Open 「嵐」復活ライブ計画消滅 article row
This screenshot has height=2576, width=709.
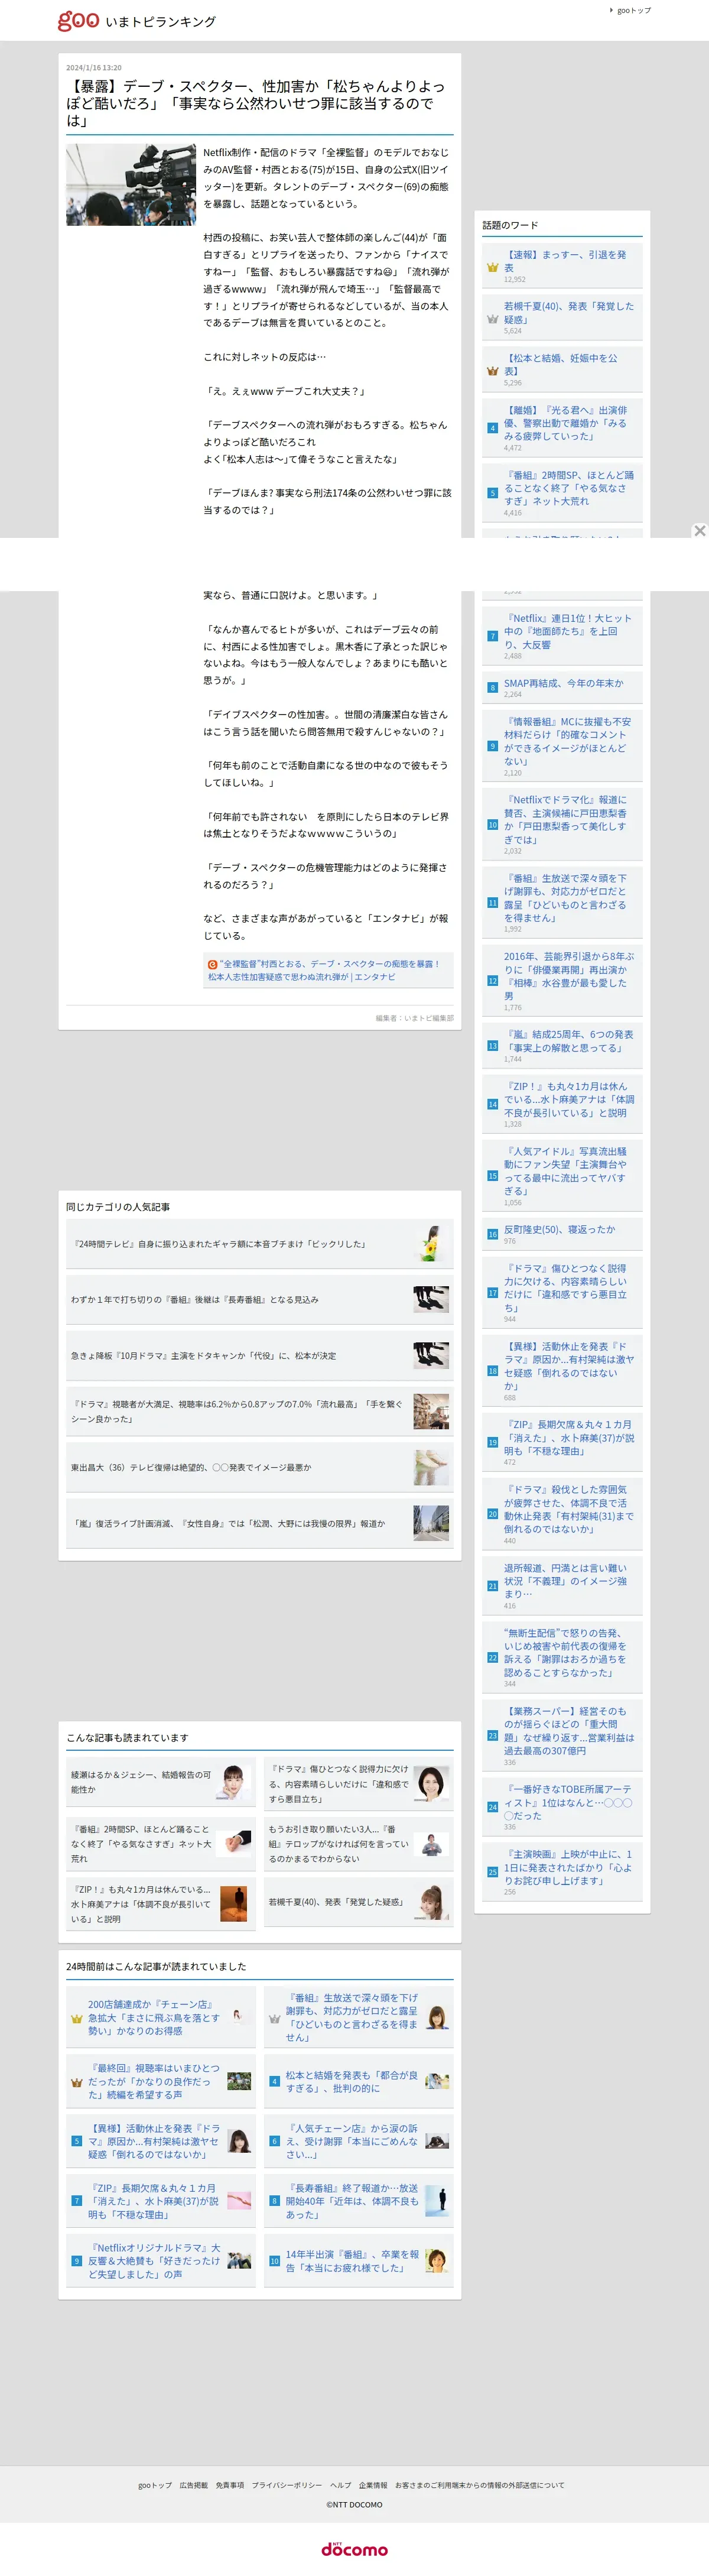[x=260, y=1524]
